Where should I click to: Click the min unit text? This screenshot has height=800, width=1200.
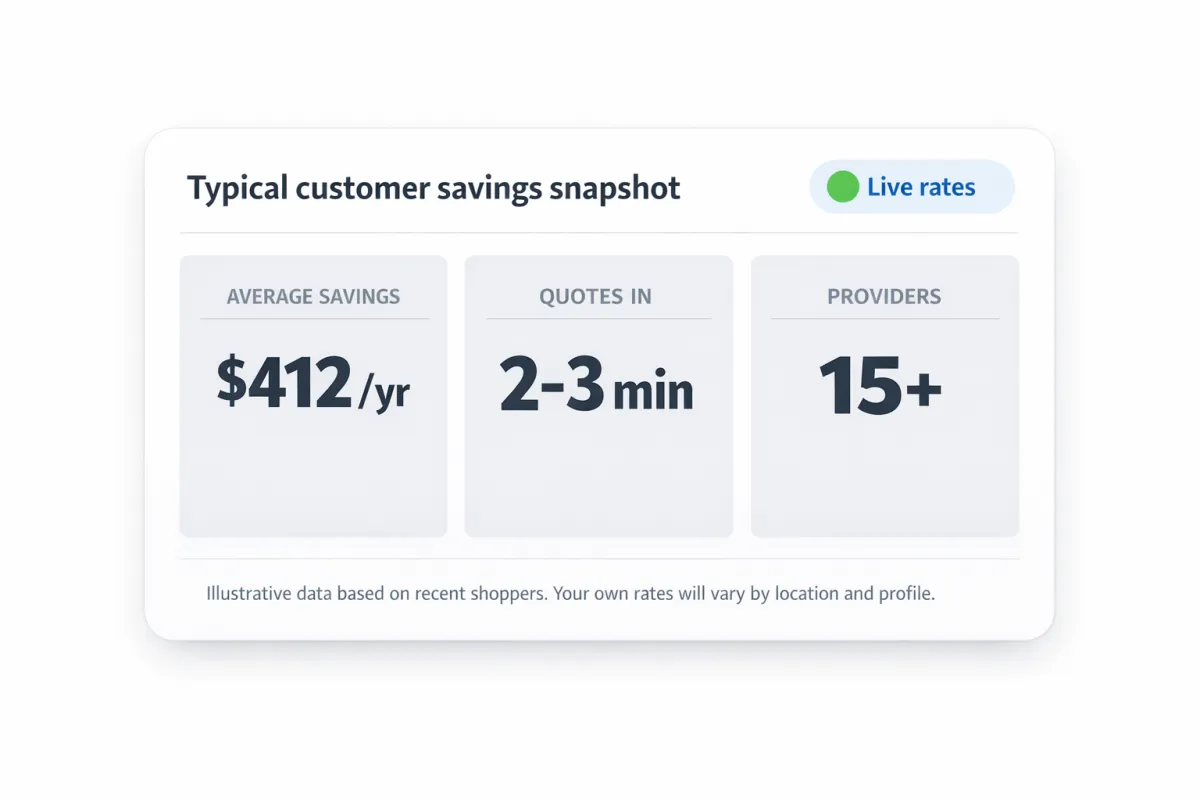click(x=653, y=391)
